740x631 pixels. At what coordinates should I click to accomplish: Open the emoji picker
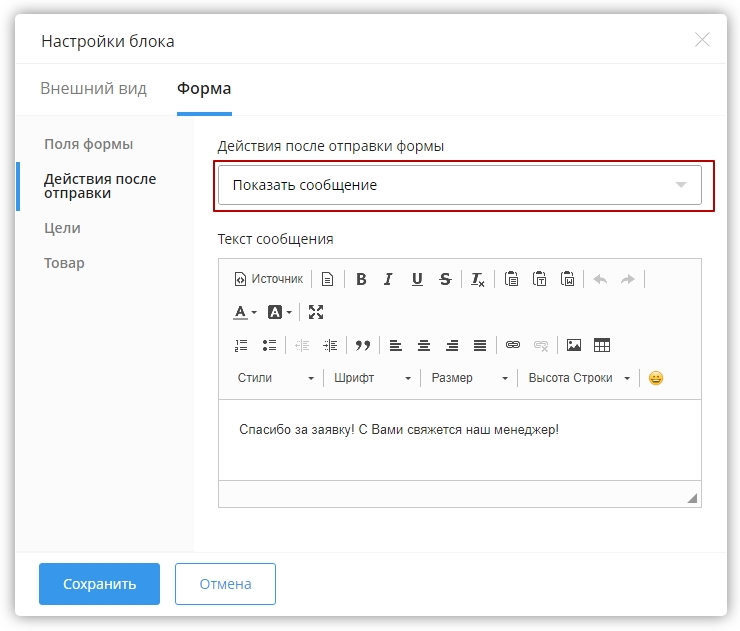656,378
